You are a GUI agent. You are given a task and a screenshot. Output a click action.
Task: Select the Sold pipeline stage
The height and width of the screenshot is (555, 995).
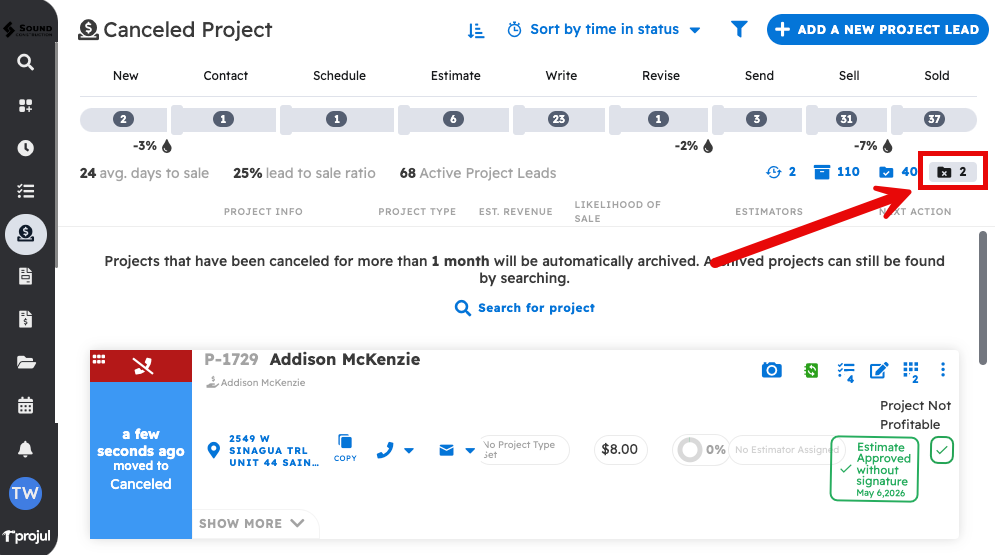(x=936, y=76)
